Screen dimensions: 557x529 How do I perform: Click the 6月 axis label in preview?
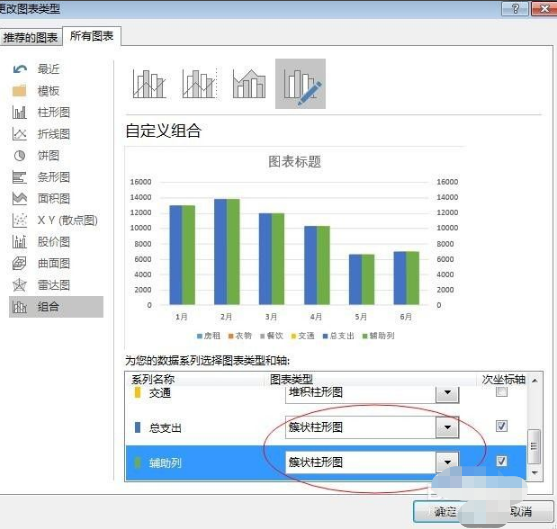(x=406, y=317)
